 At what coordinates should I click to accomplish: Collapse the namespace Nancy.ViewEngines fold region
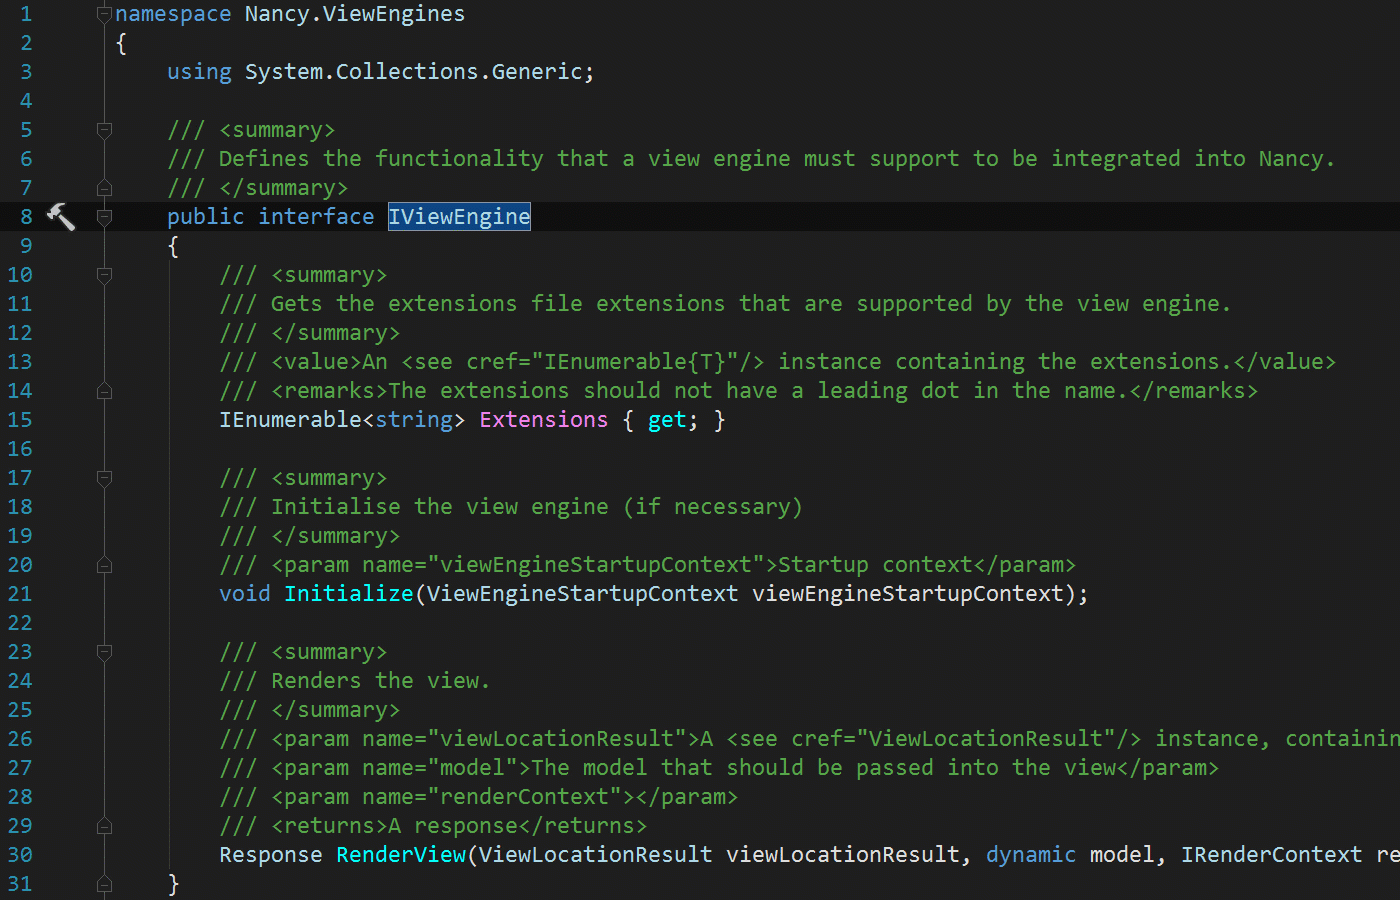pyautogui.click(x=103, y=13)
